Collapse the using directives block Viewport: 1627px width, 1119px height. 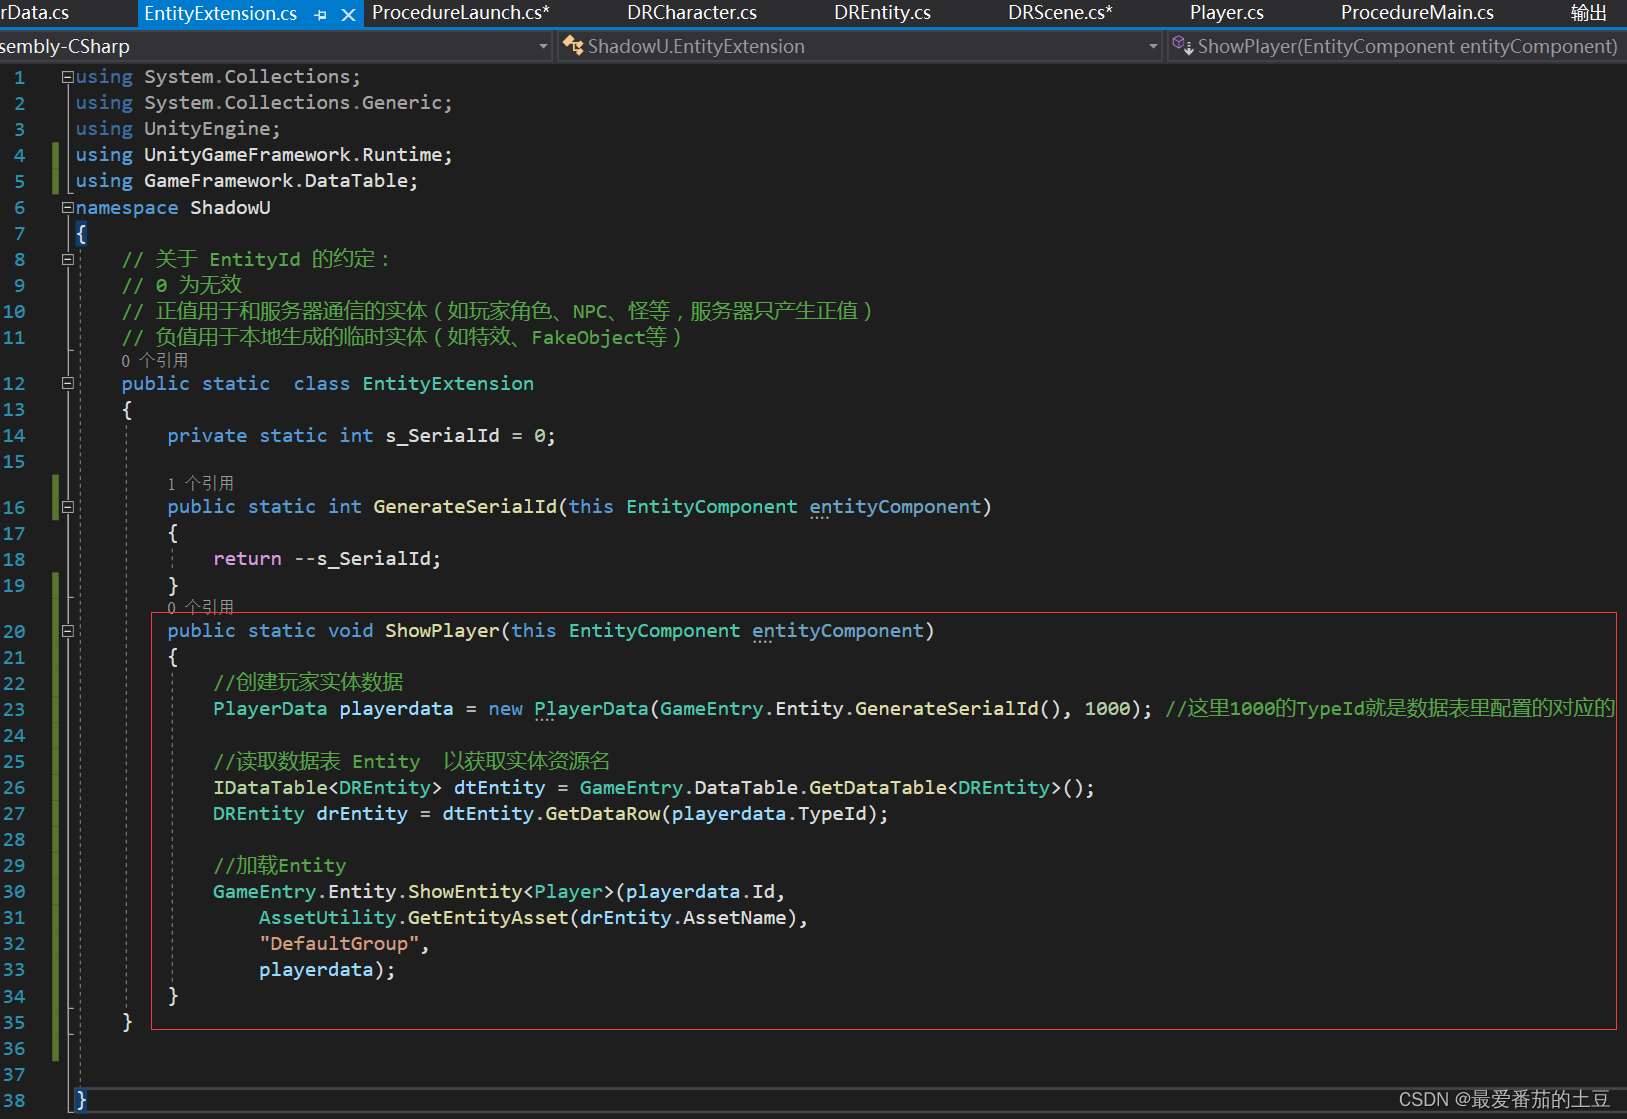[67, 77]
